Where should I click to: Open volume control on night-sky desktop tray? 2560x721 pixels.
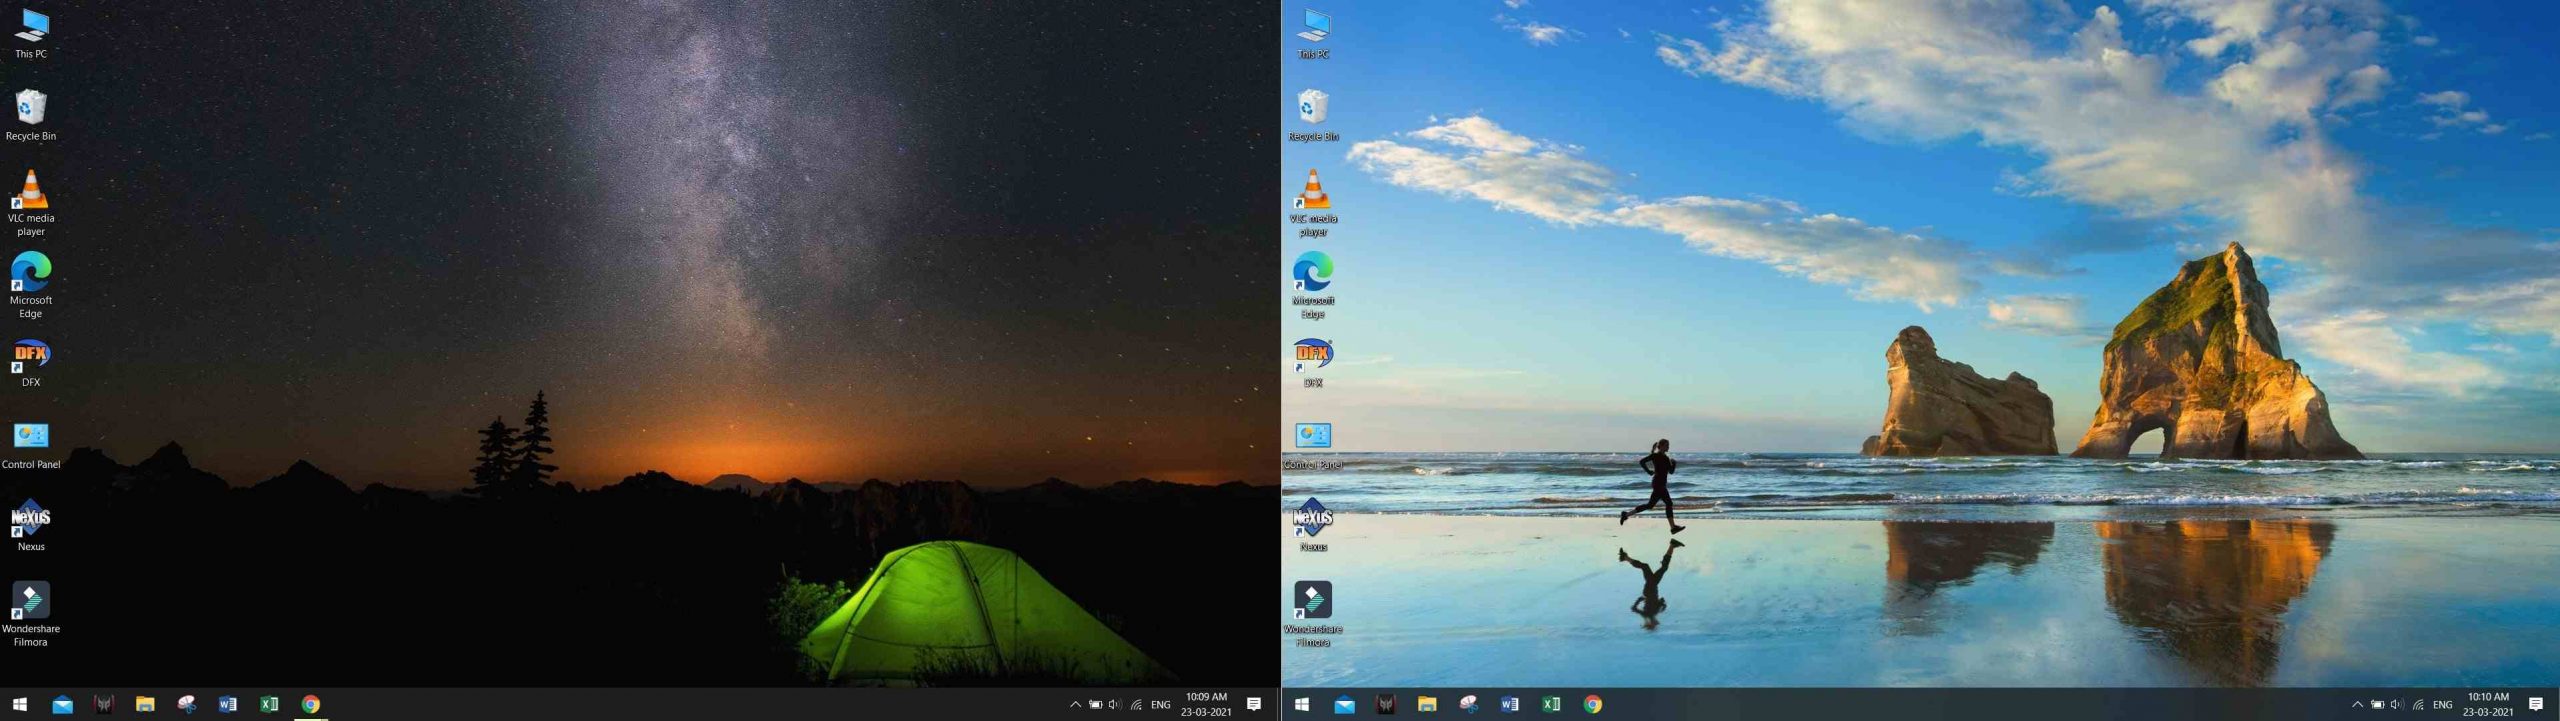click(1115, 704)
